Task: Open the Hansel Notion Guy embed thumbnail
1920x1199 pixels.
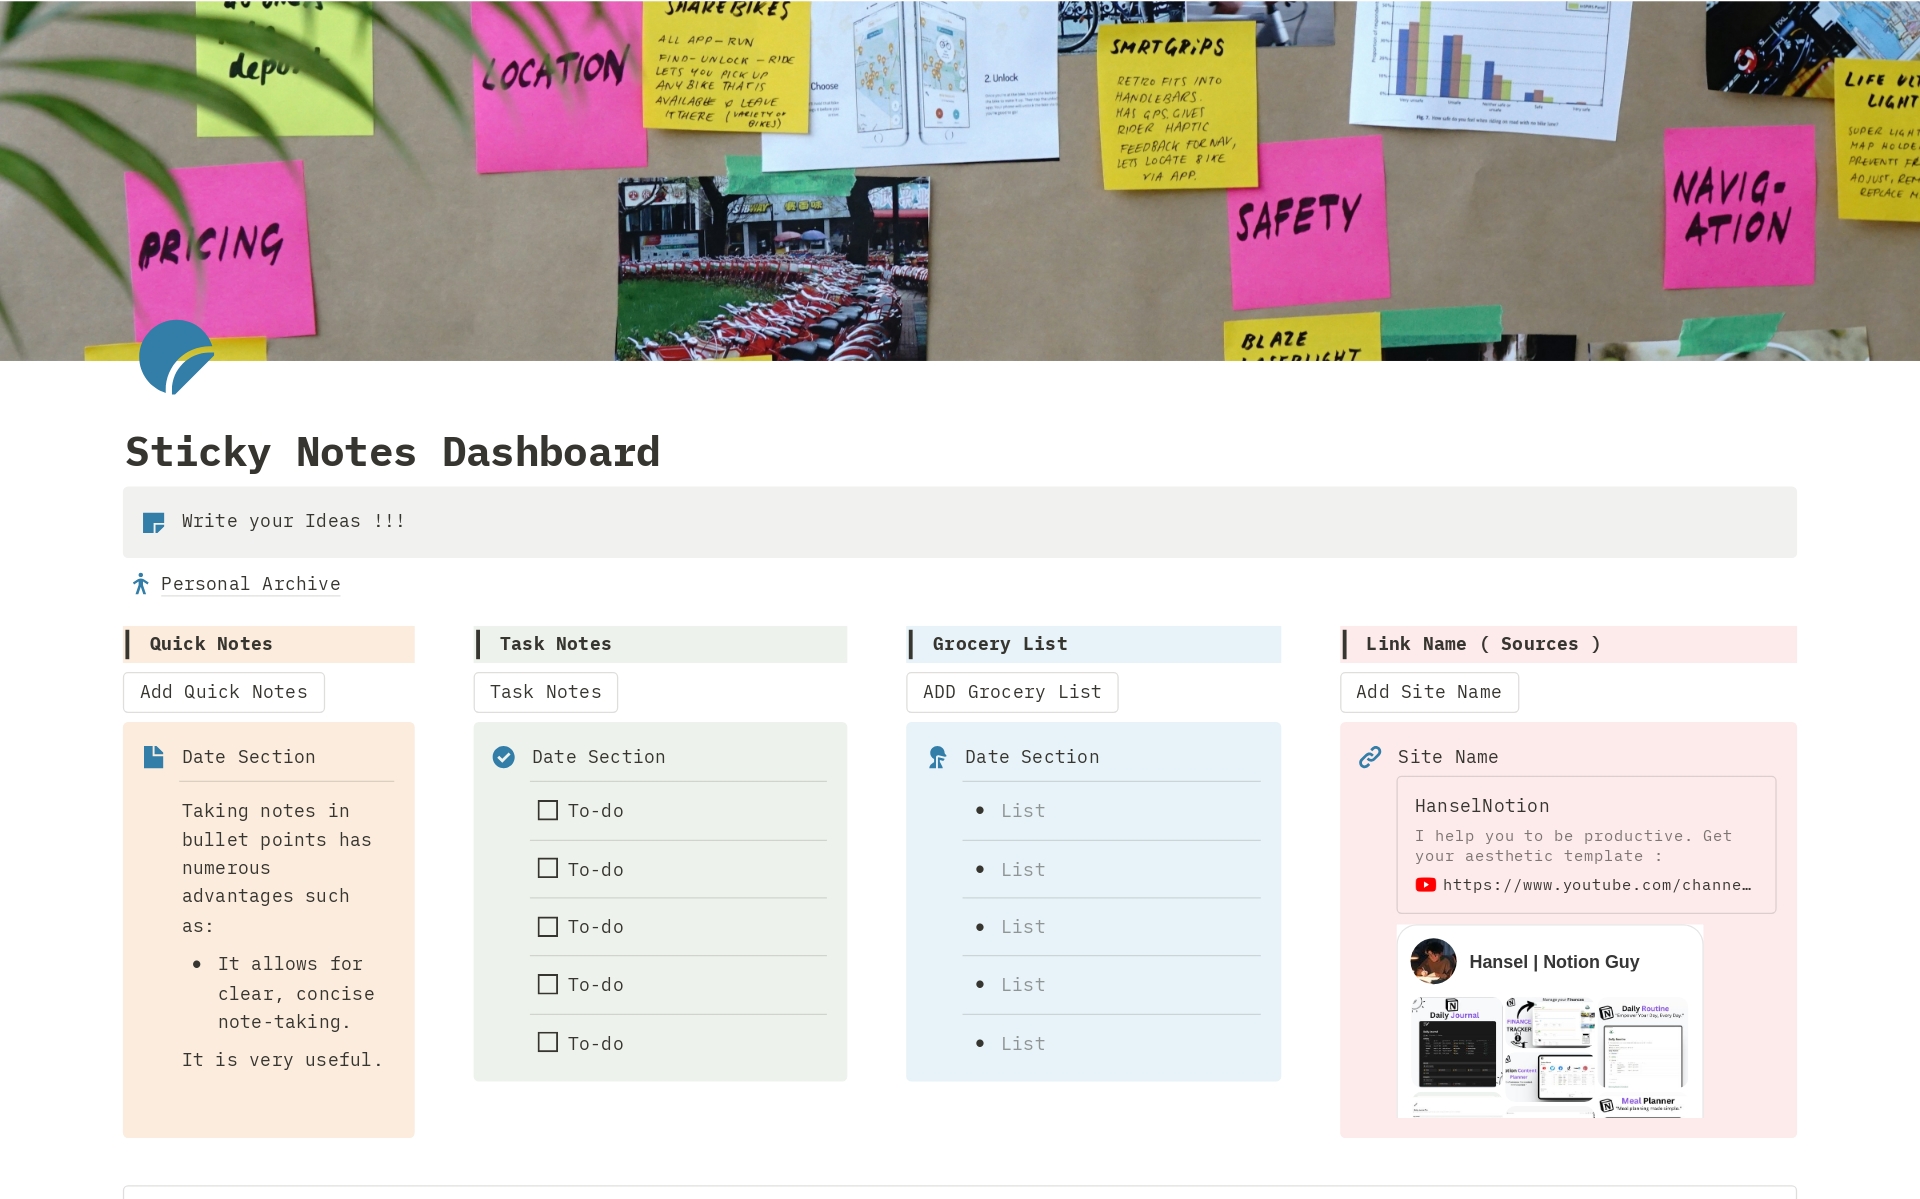Action: 1549,1022
